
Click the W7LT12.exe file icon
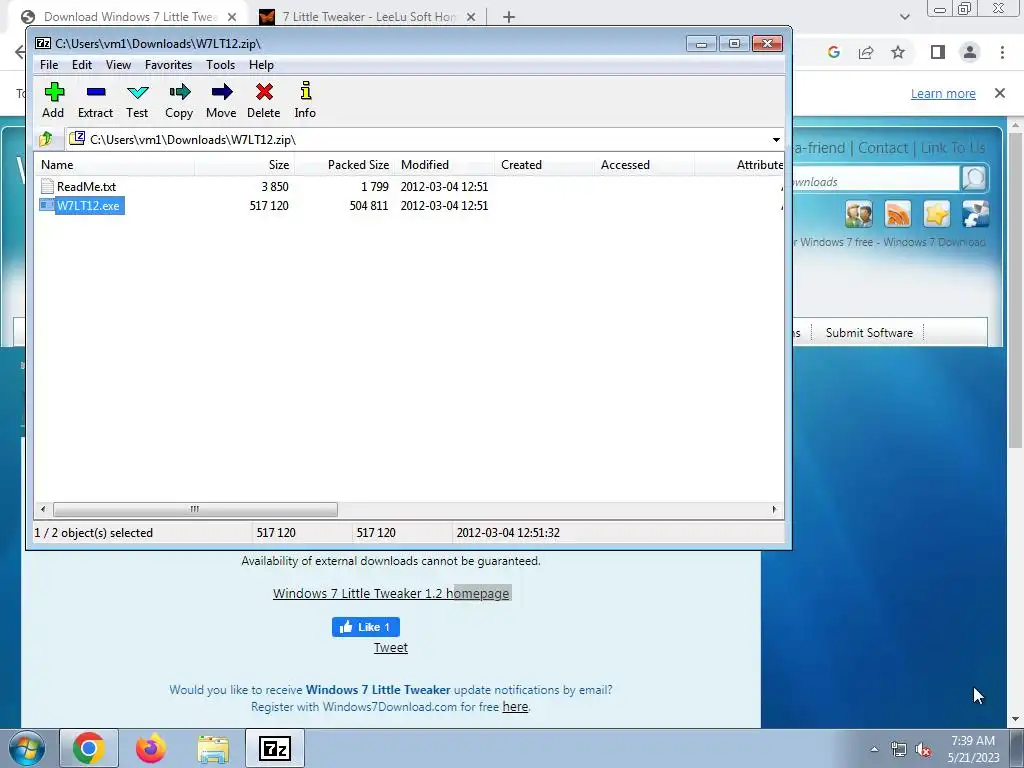tap(47, 205)
